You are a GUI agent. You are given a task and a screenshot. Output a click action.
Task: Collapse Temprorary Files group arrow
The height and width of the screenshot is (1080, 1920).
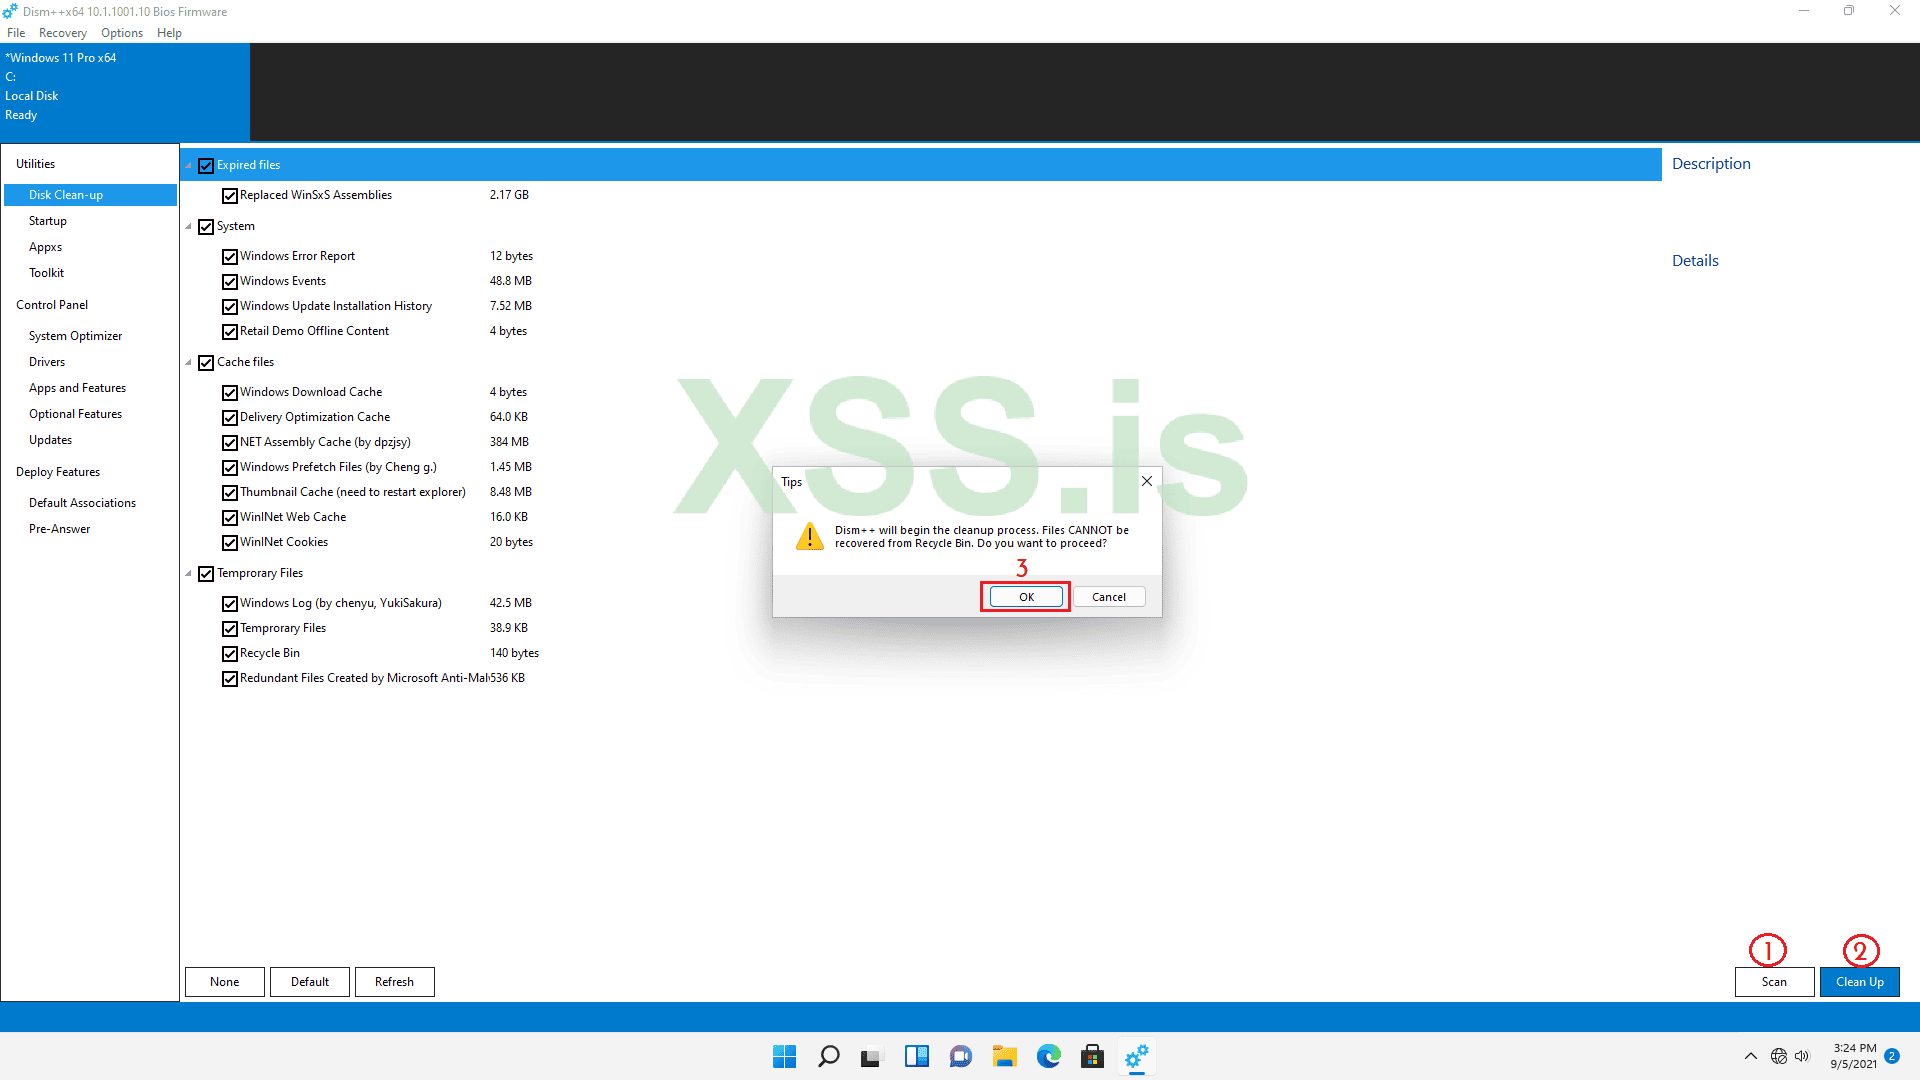pos(188,574)
